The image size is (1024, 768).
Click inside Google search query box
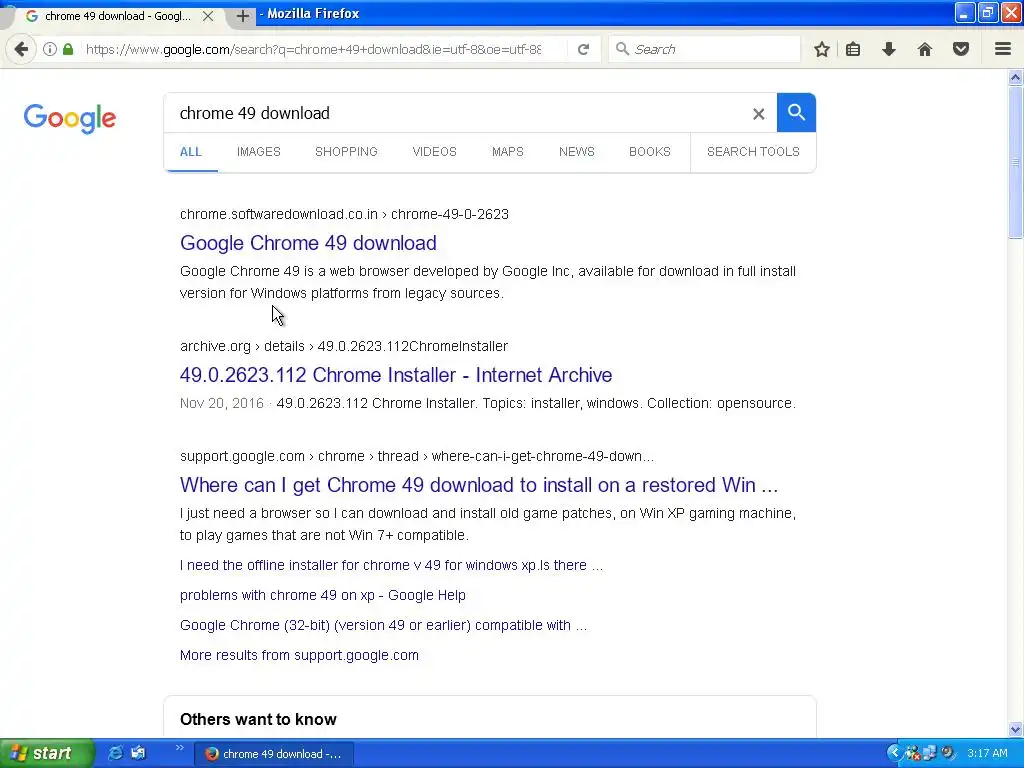pyautogui.click(x=457, y=113)
